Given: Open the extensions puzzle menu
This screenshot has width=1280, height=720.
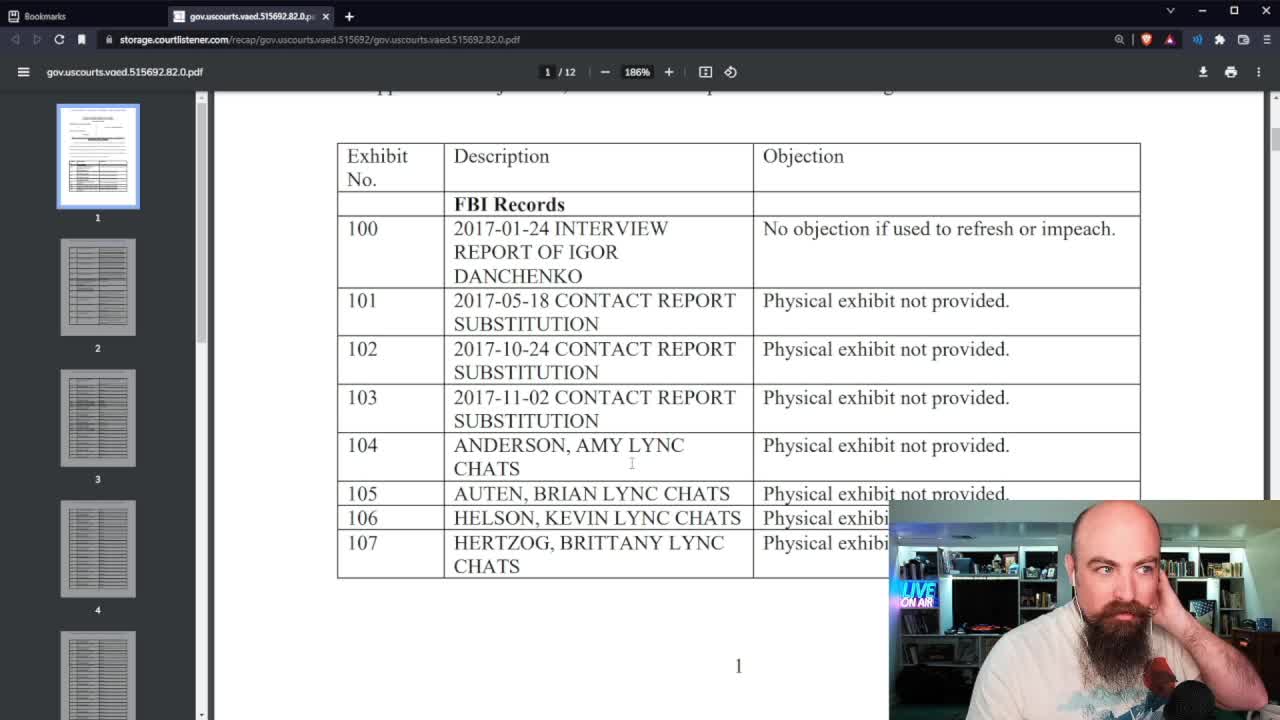Looking at the screenshot, I should pos(1220,40).
